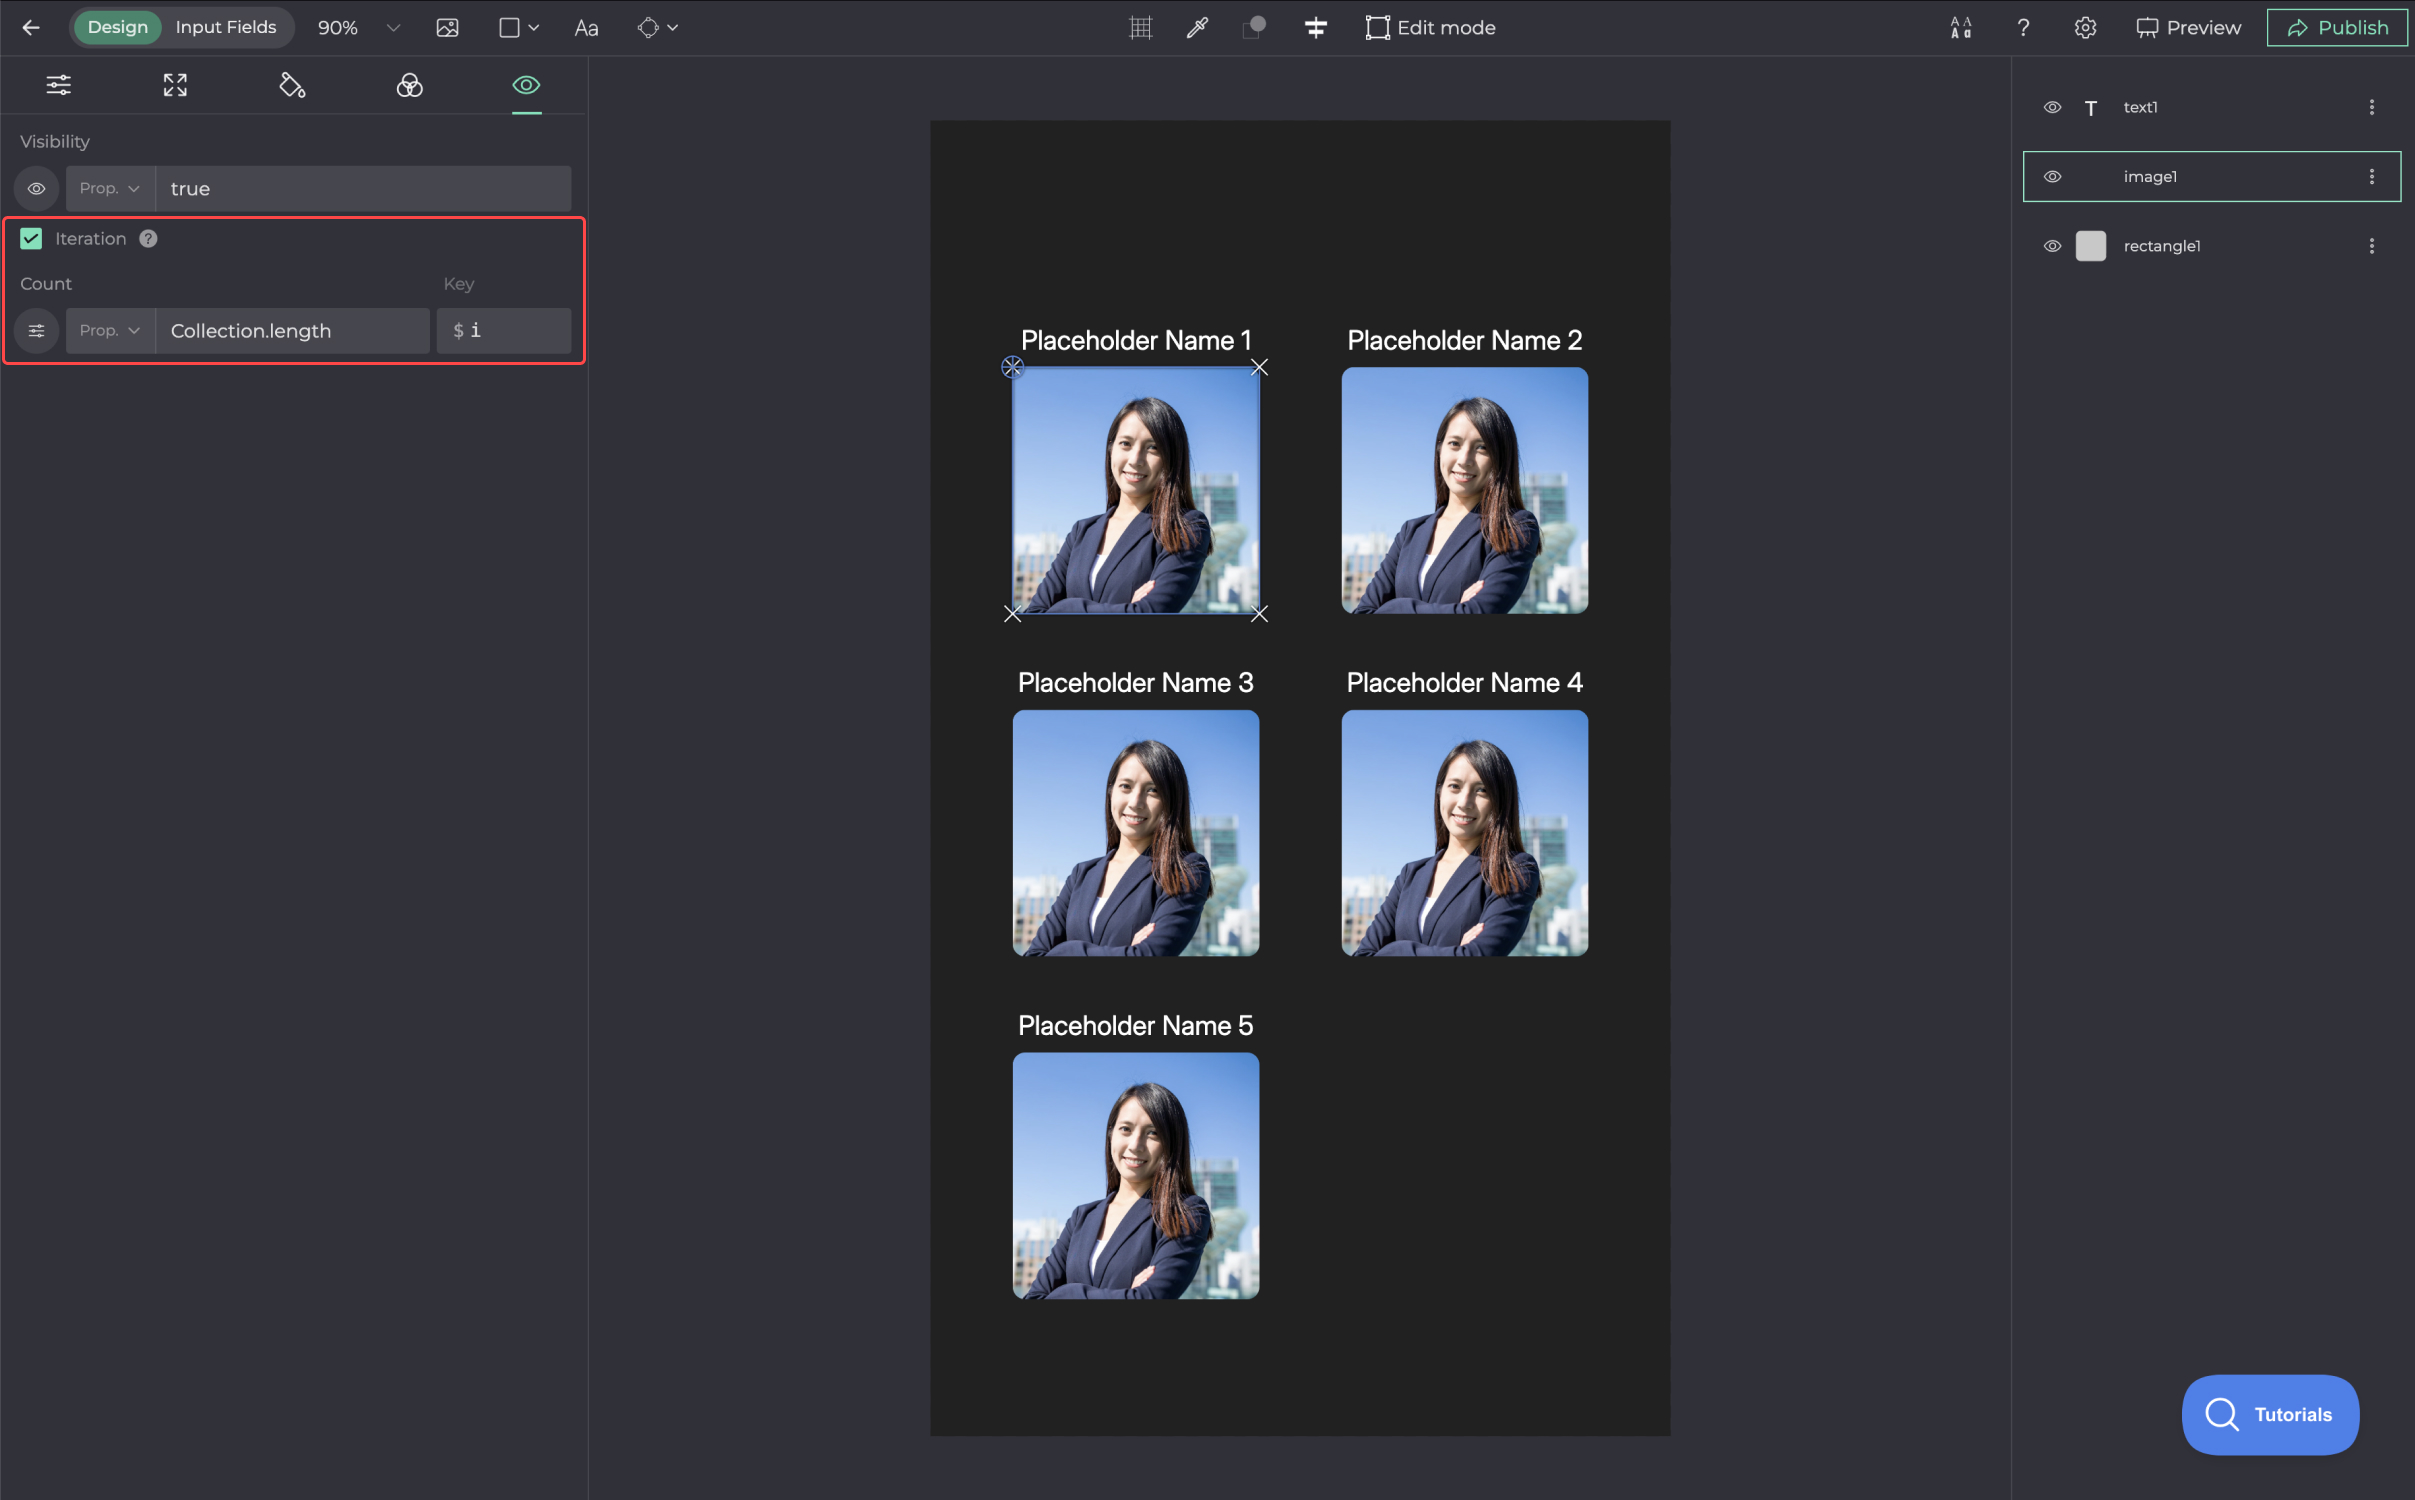Select the text Aa tool
The width and height of the screenshot is (2415, 1500).
(x=586, y=28)
